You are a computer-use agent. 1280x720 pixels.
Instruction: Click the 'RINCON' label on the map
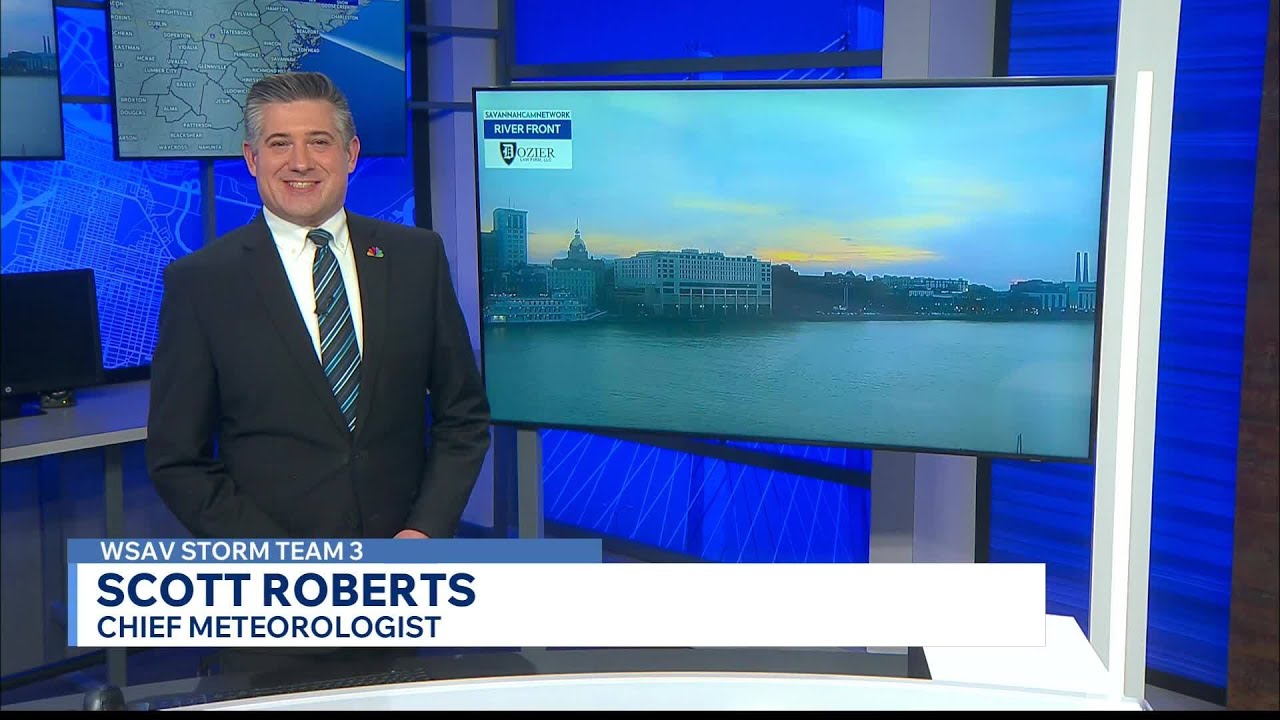pyautogui.click(x=272, y=44)
